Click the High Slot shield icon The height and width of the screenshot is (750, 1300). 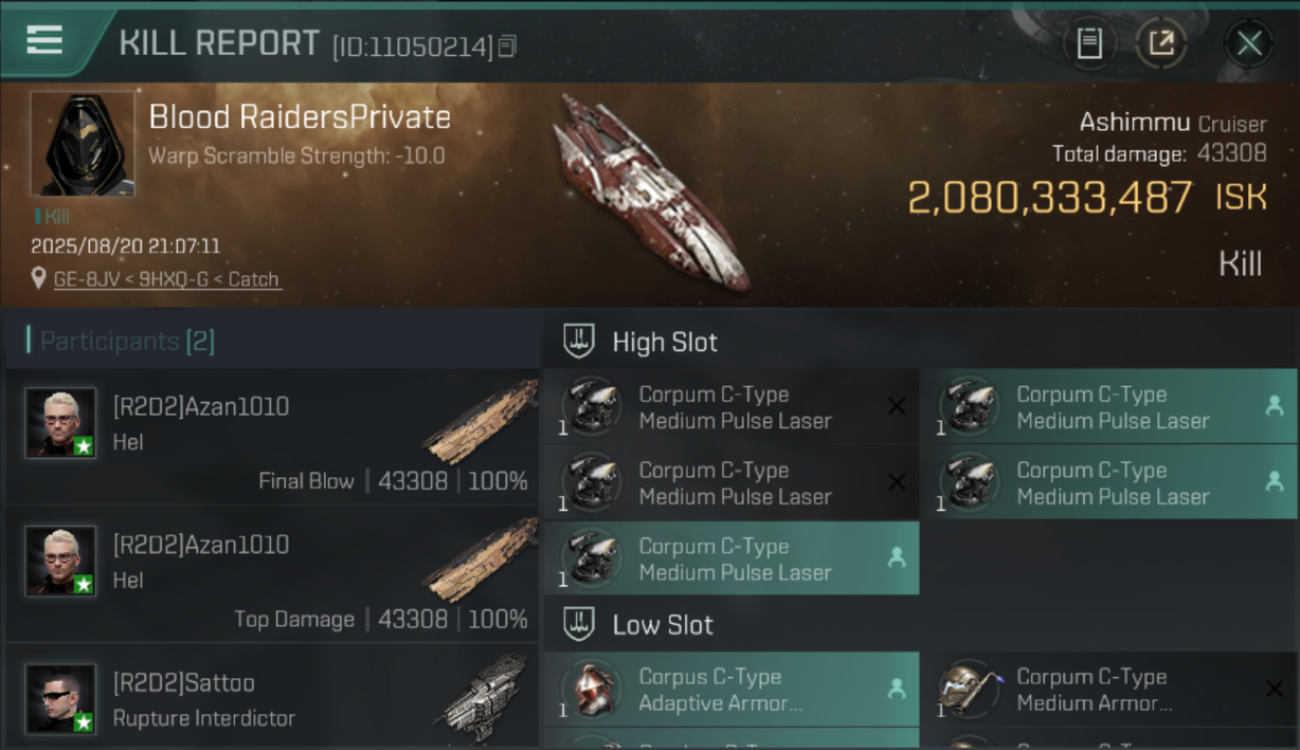coord(579,341)
